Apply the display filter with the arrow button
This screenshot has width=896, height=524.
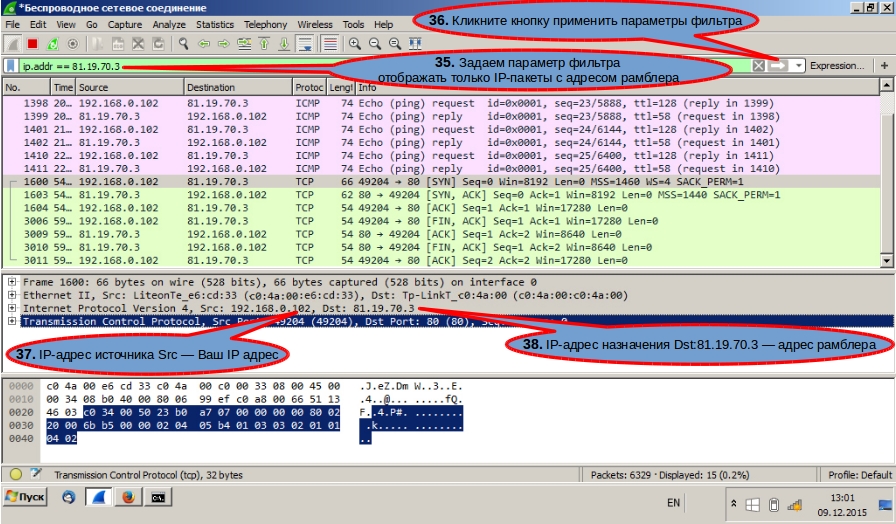tap(778, 66)
